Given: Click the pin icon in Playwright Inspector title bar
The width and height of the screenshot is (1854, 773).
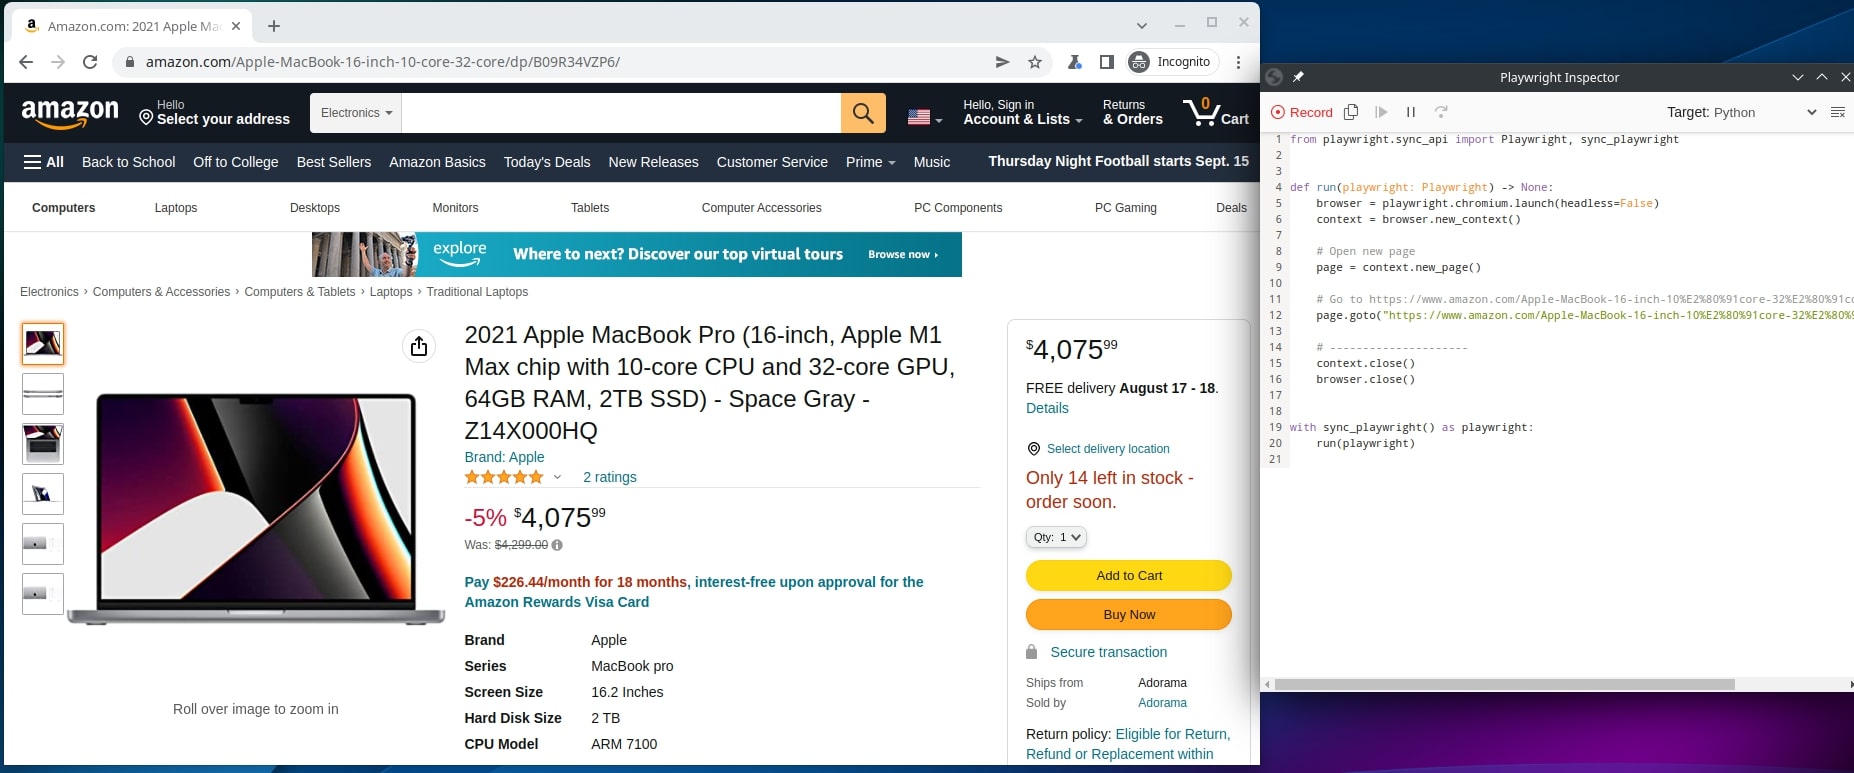Looking at the screenshot, I should click(1298, 77).
